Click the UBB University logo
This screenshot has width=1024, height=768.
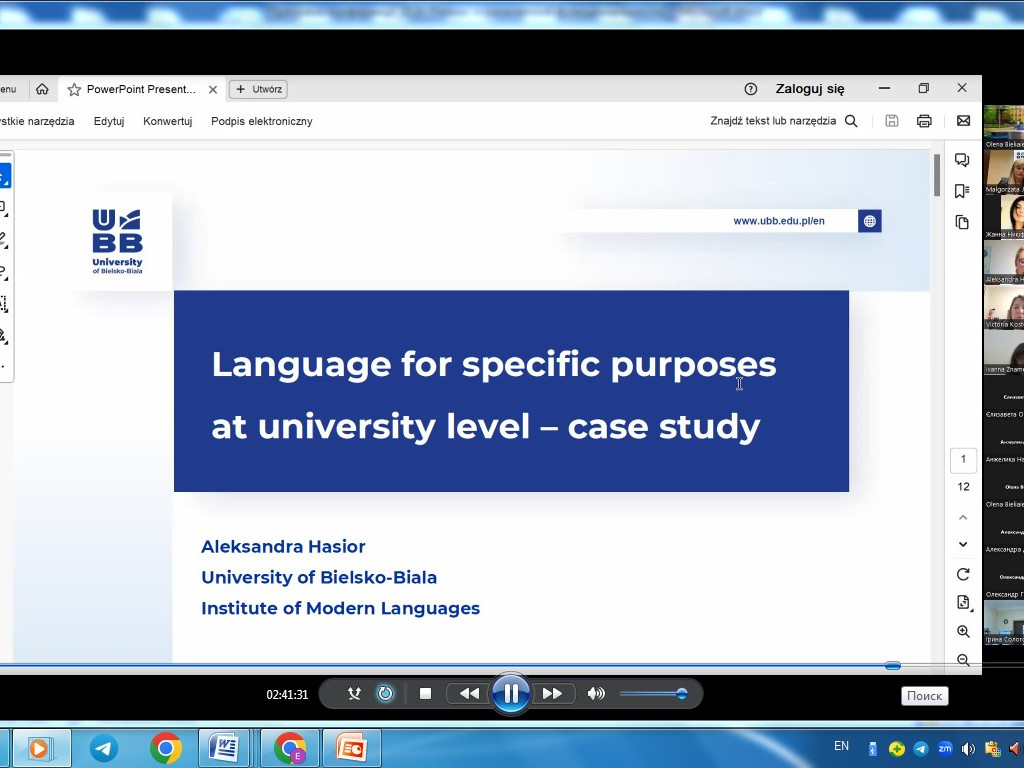click(x=118, y=241)
